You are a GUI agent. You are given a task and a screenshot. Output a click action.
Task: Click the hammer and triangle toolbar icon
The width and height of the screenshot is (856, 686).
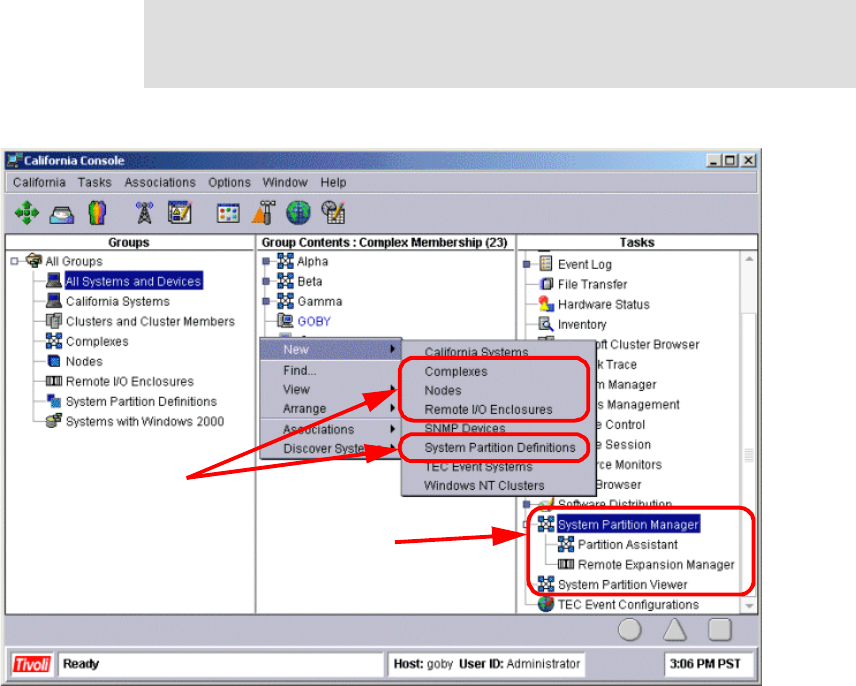(x=263, y=213)
